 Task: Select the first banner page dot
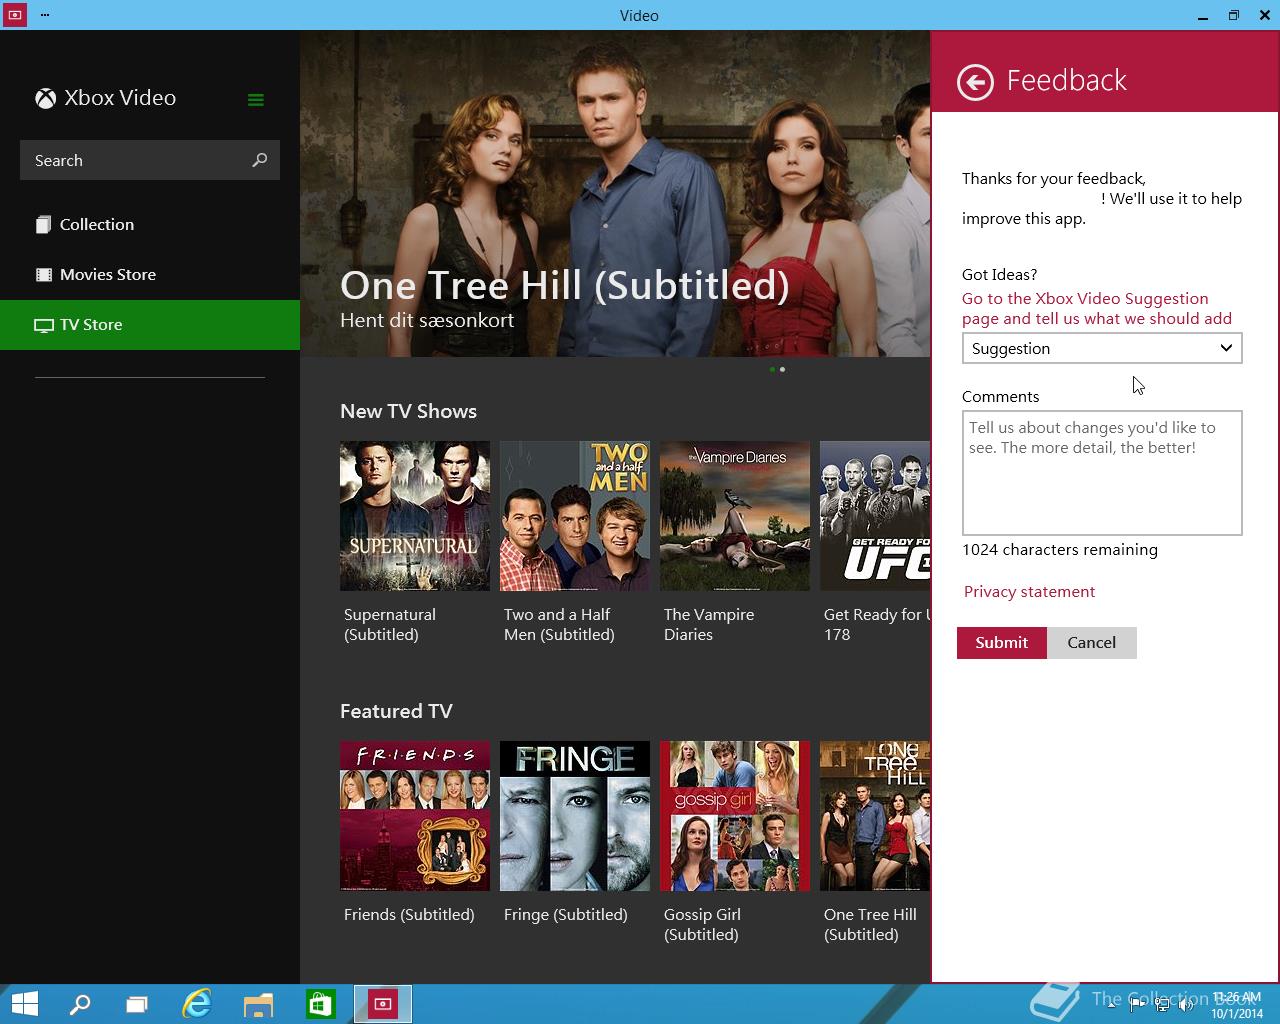772,369
